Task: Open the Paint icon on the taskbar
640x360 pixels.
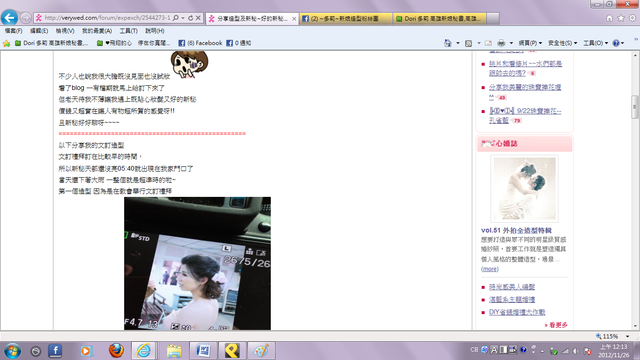Action: click(x=261, y=351)
